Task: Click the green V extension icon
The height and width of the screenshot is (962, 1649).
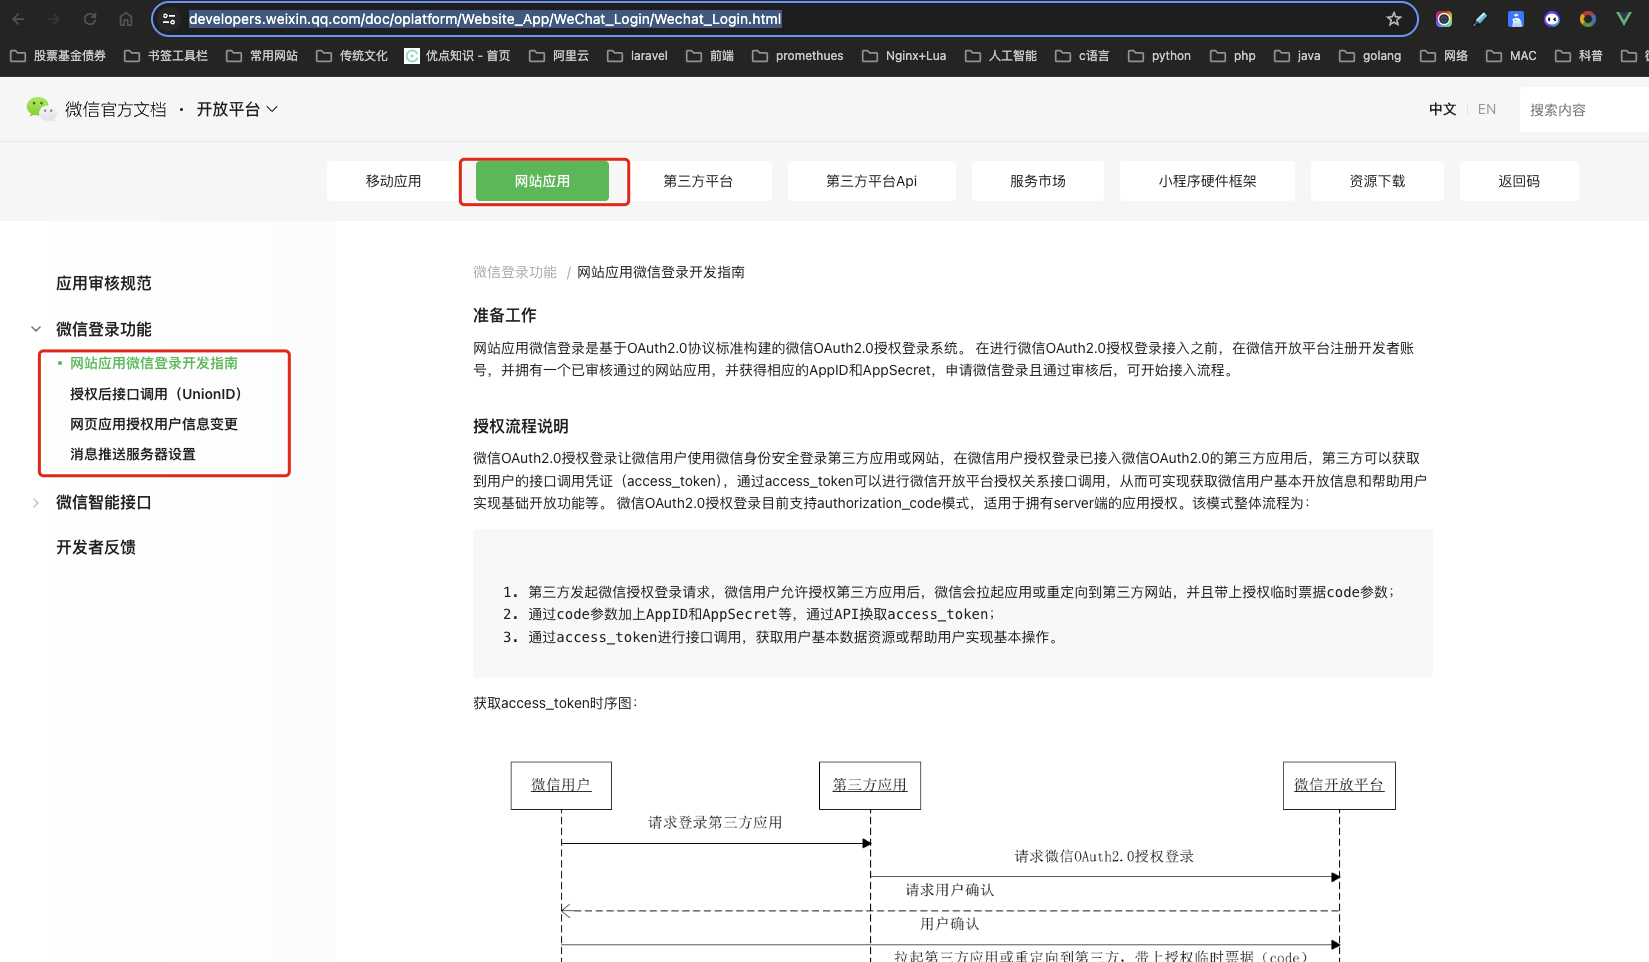Action: 1624,19
